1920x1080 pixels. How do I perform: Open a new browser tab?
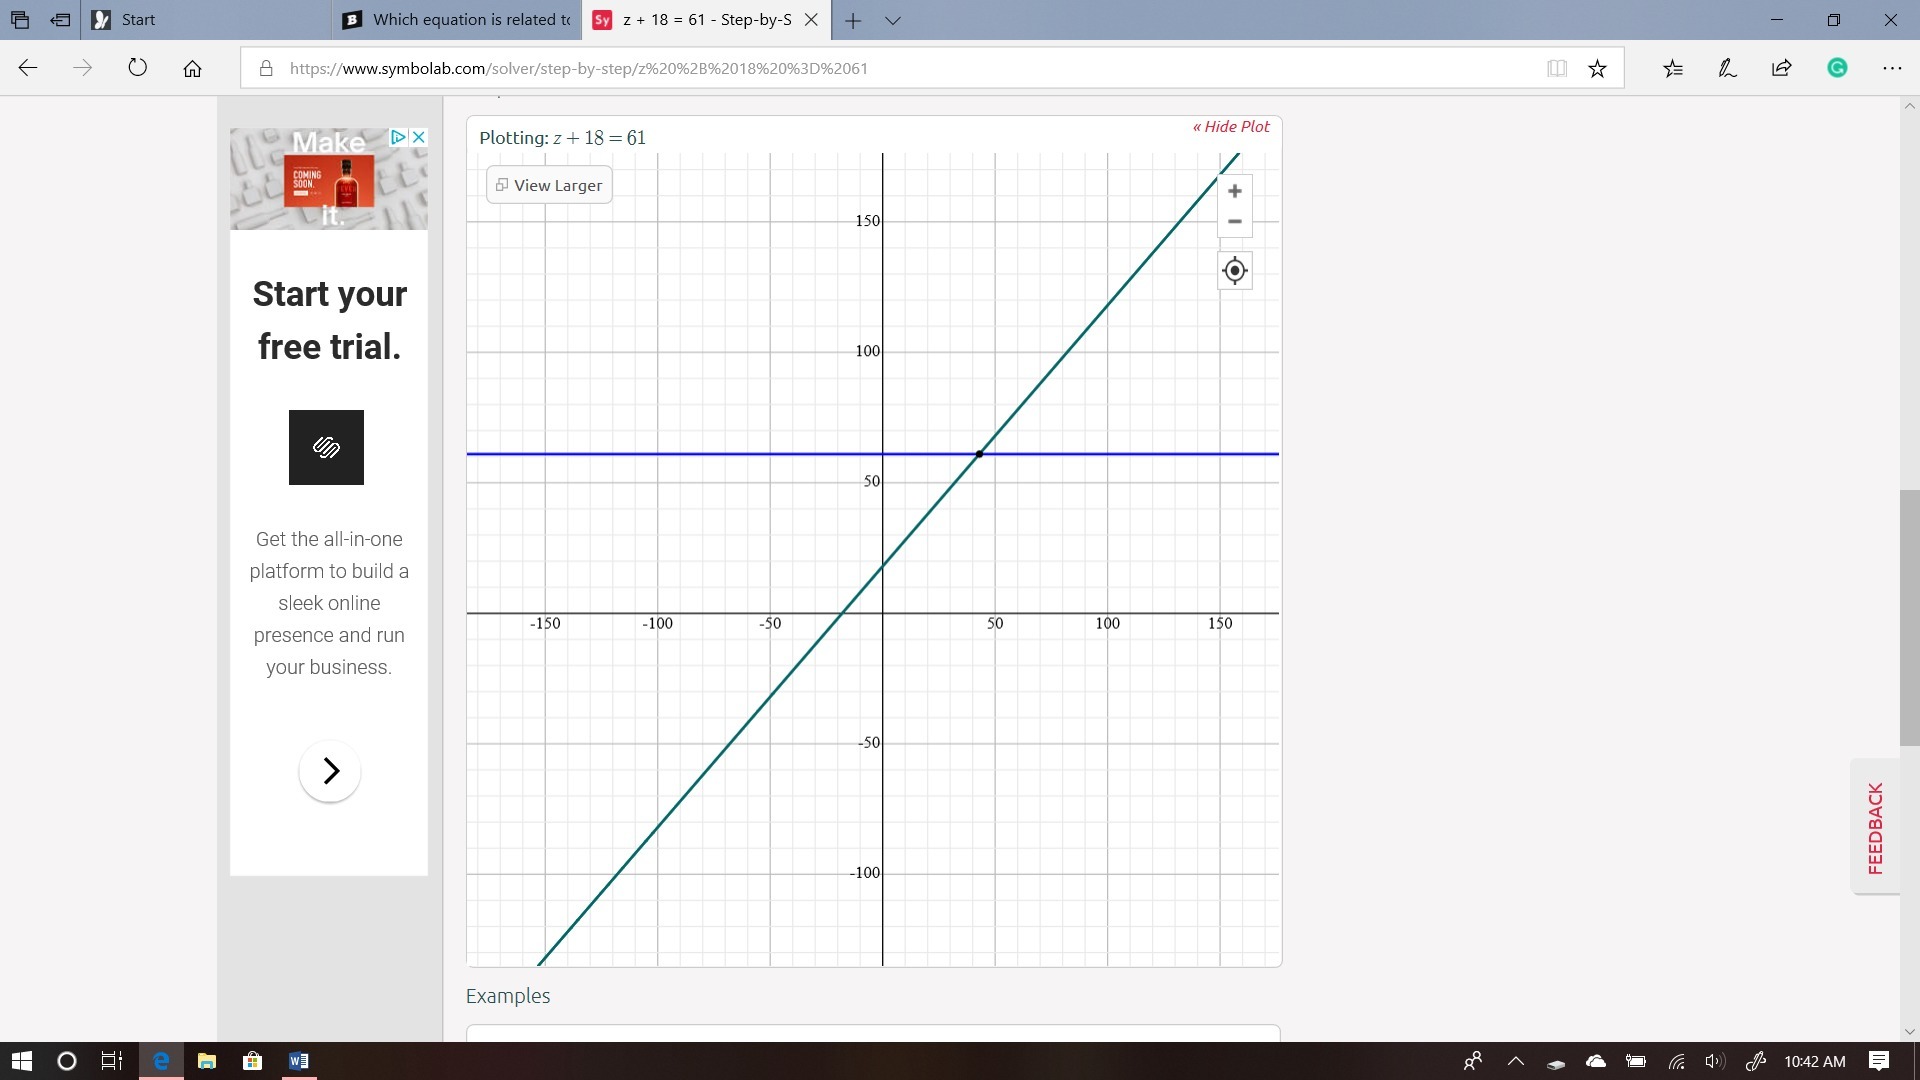point(852,20)
